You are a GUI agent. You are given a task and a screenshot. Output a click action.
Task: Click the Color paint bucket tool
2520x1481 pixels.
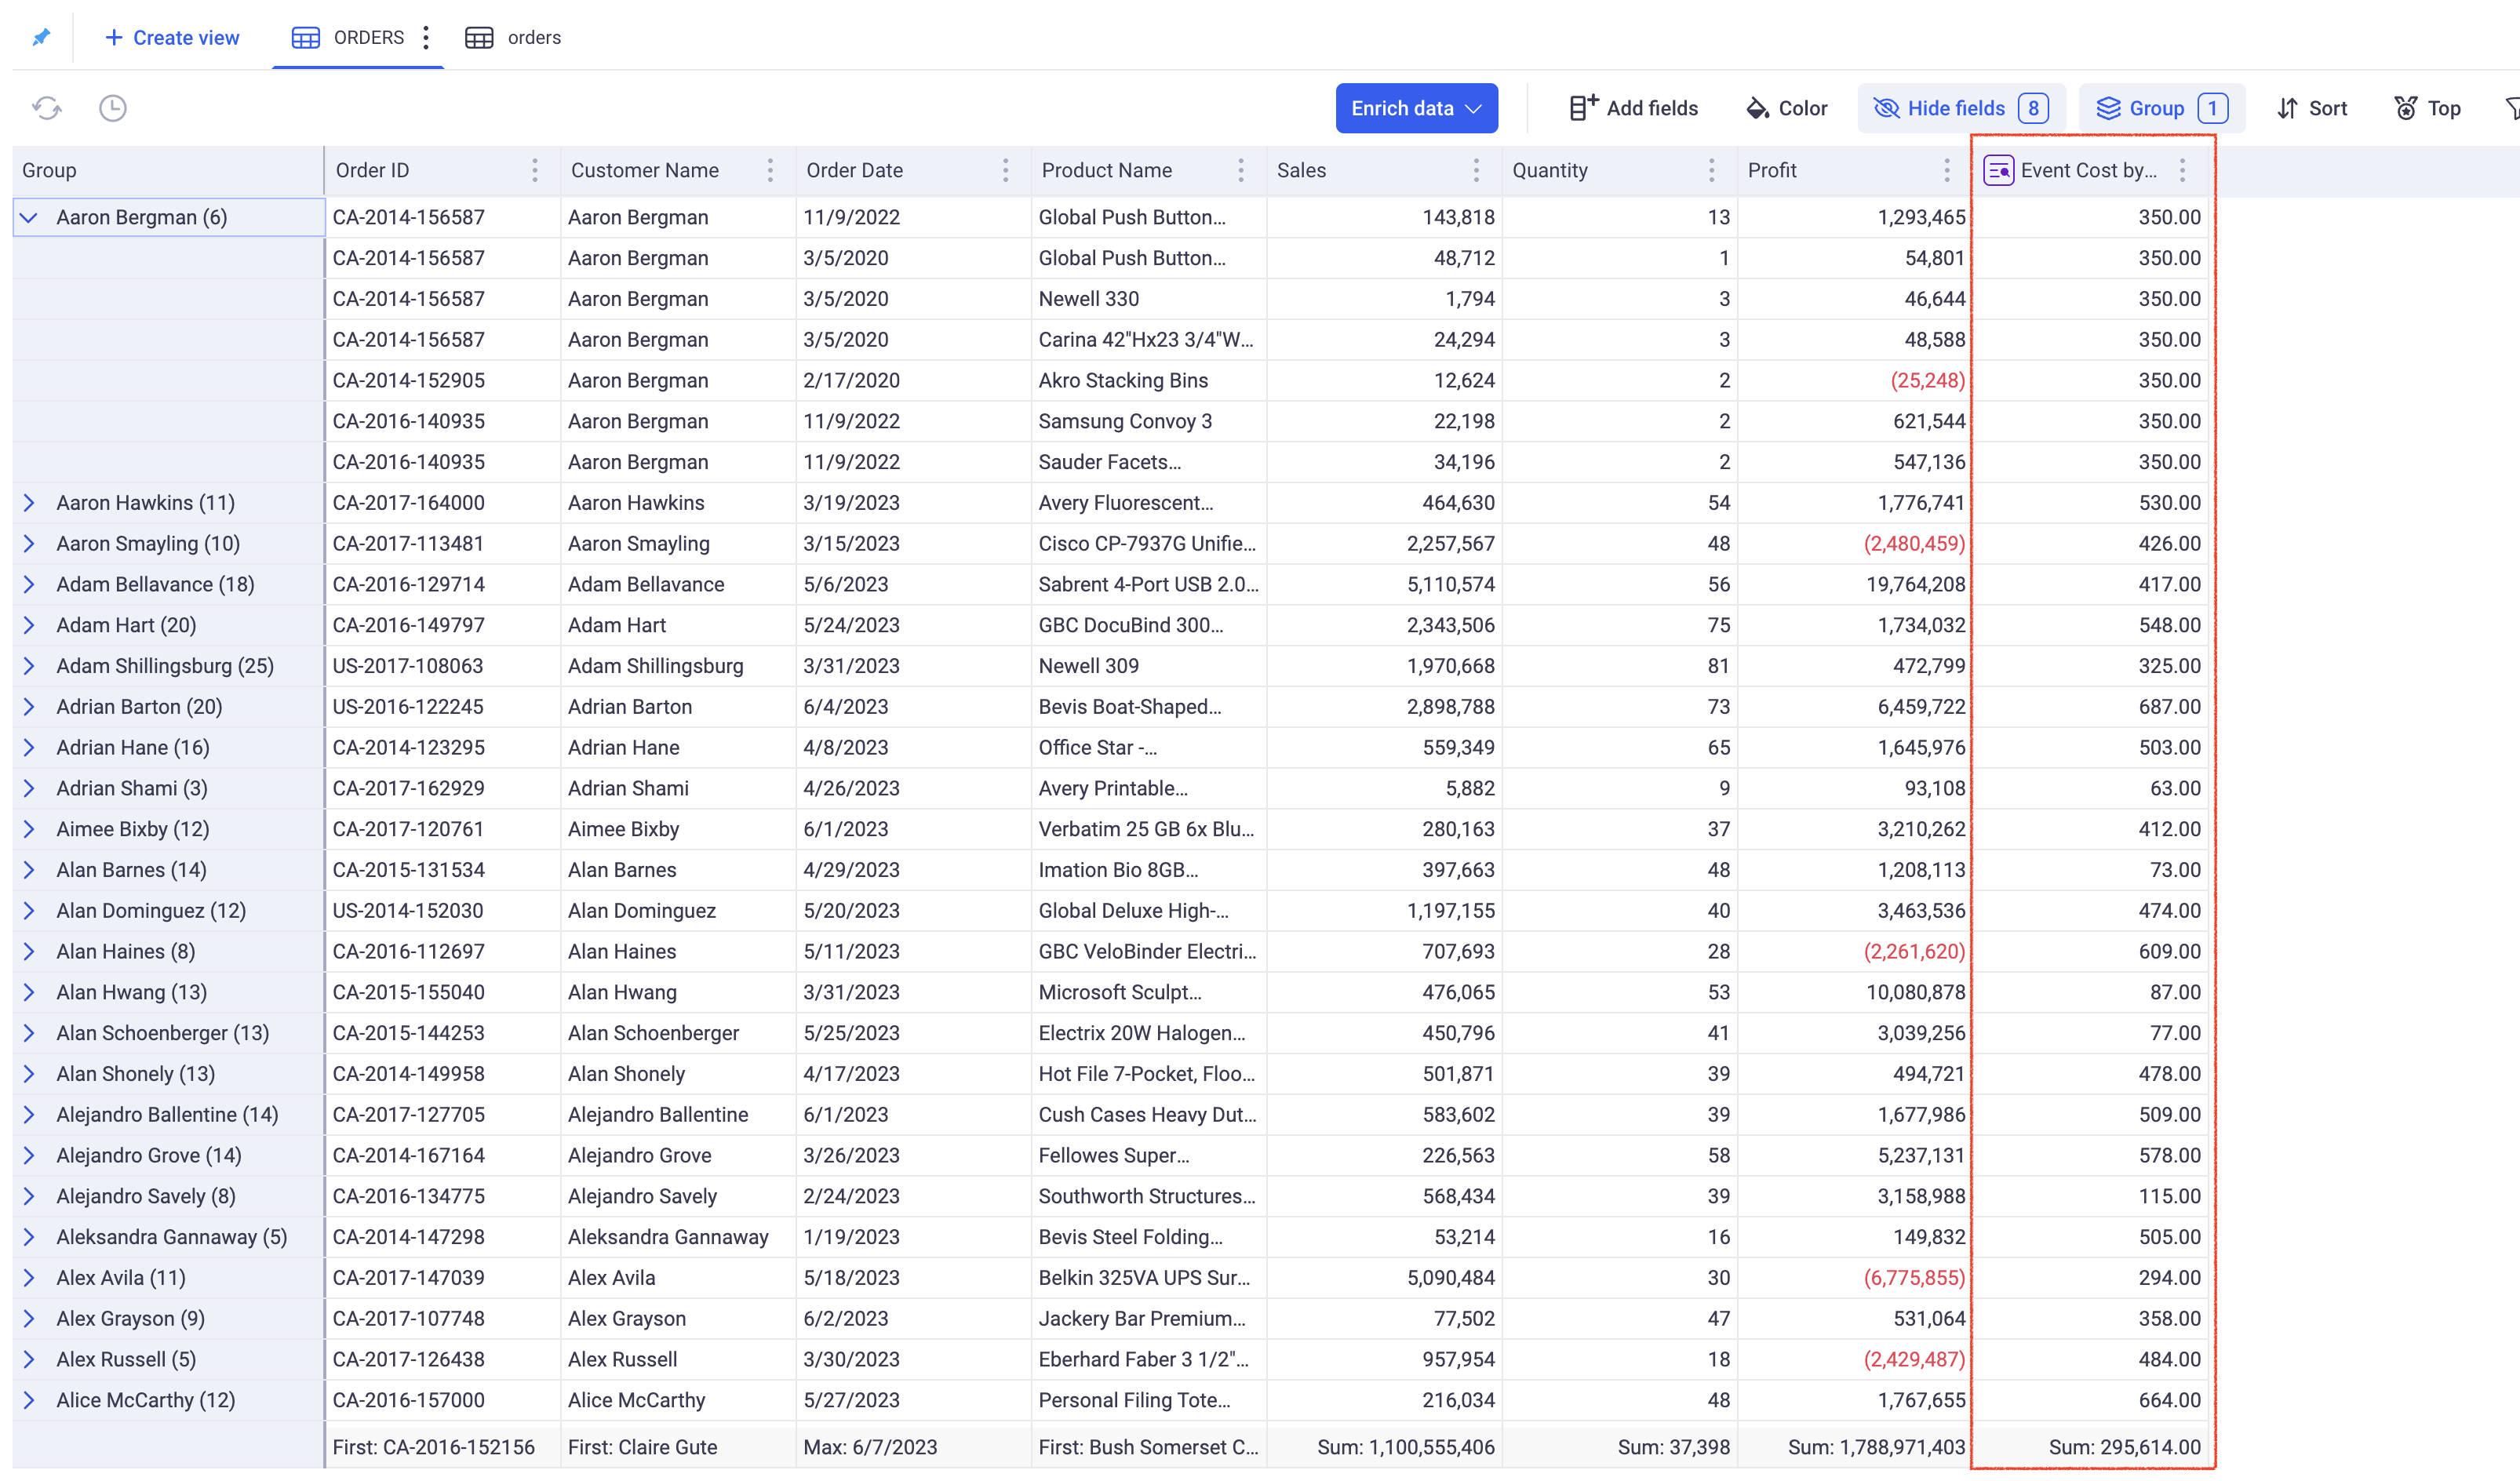click(x=1786, y=108)
